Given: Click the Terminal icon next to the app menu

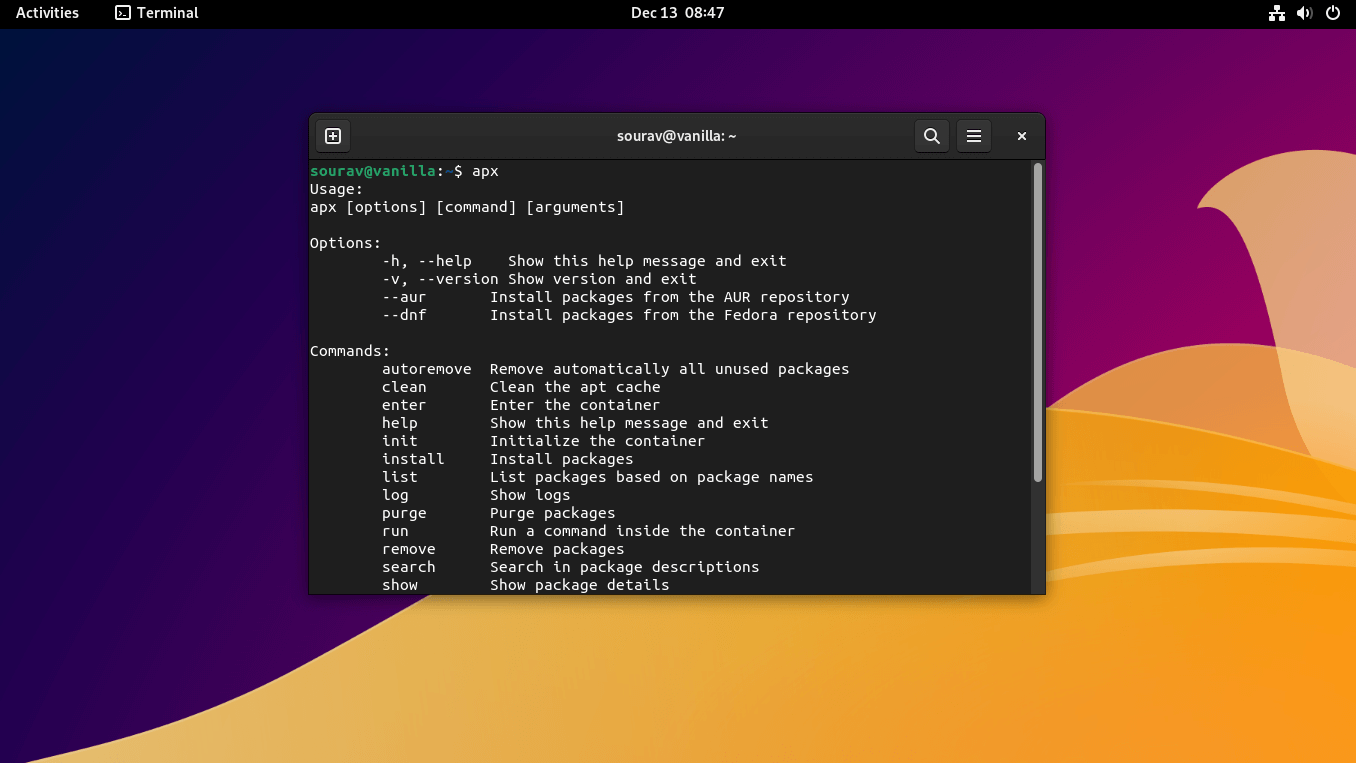Looking at the screenshot, I should (124, 13).
